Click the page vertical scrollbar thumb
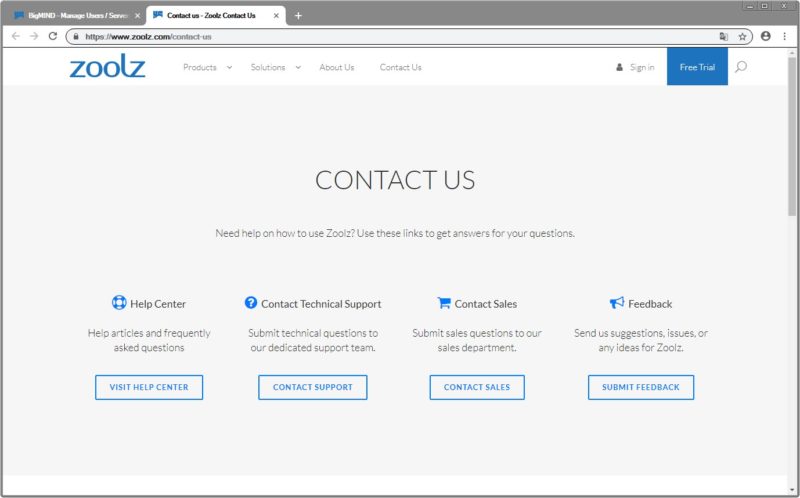Image resolution: width=800 pixels, height=498 pixels. pos(792,136)
